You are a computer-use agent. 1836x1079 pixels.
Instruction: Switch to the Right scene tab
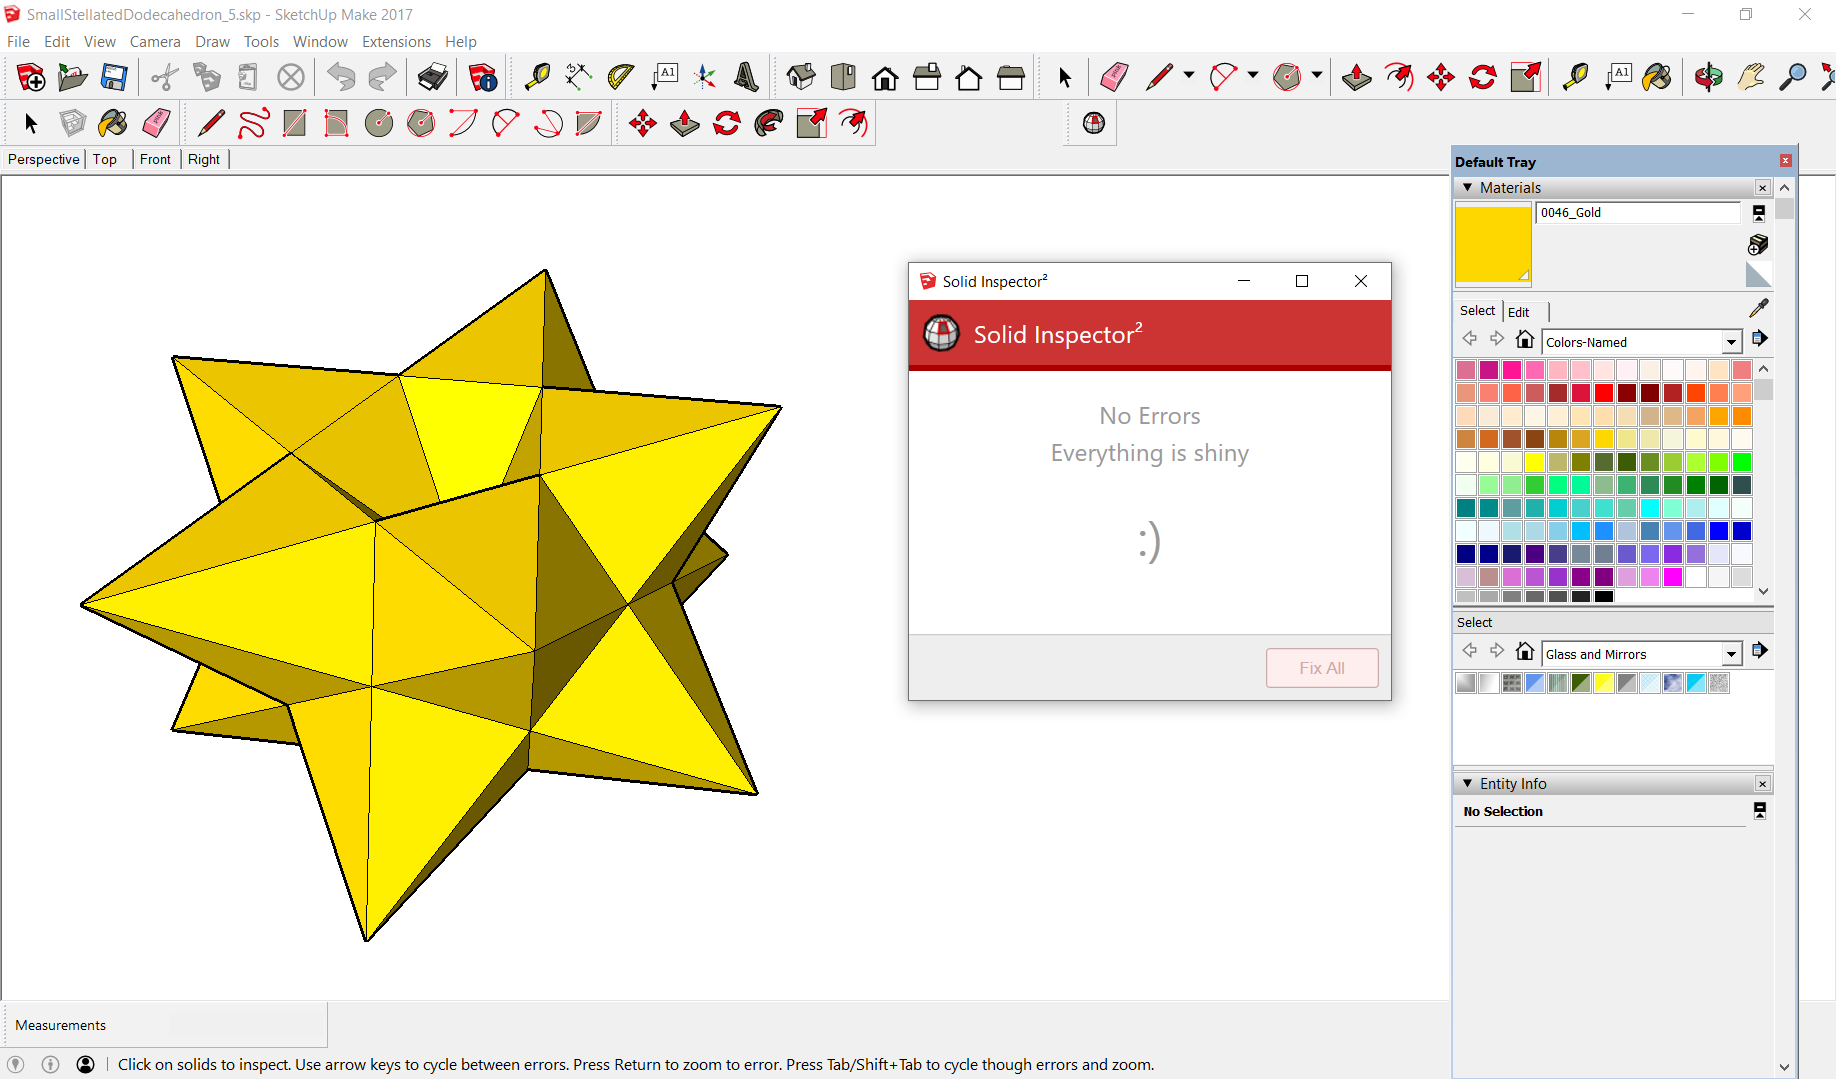[x=204, y=159]
